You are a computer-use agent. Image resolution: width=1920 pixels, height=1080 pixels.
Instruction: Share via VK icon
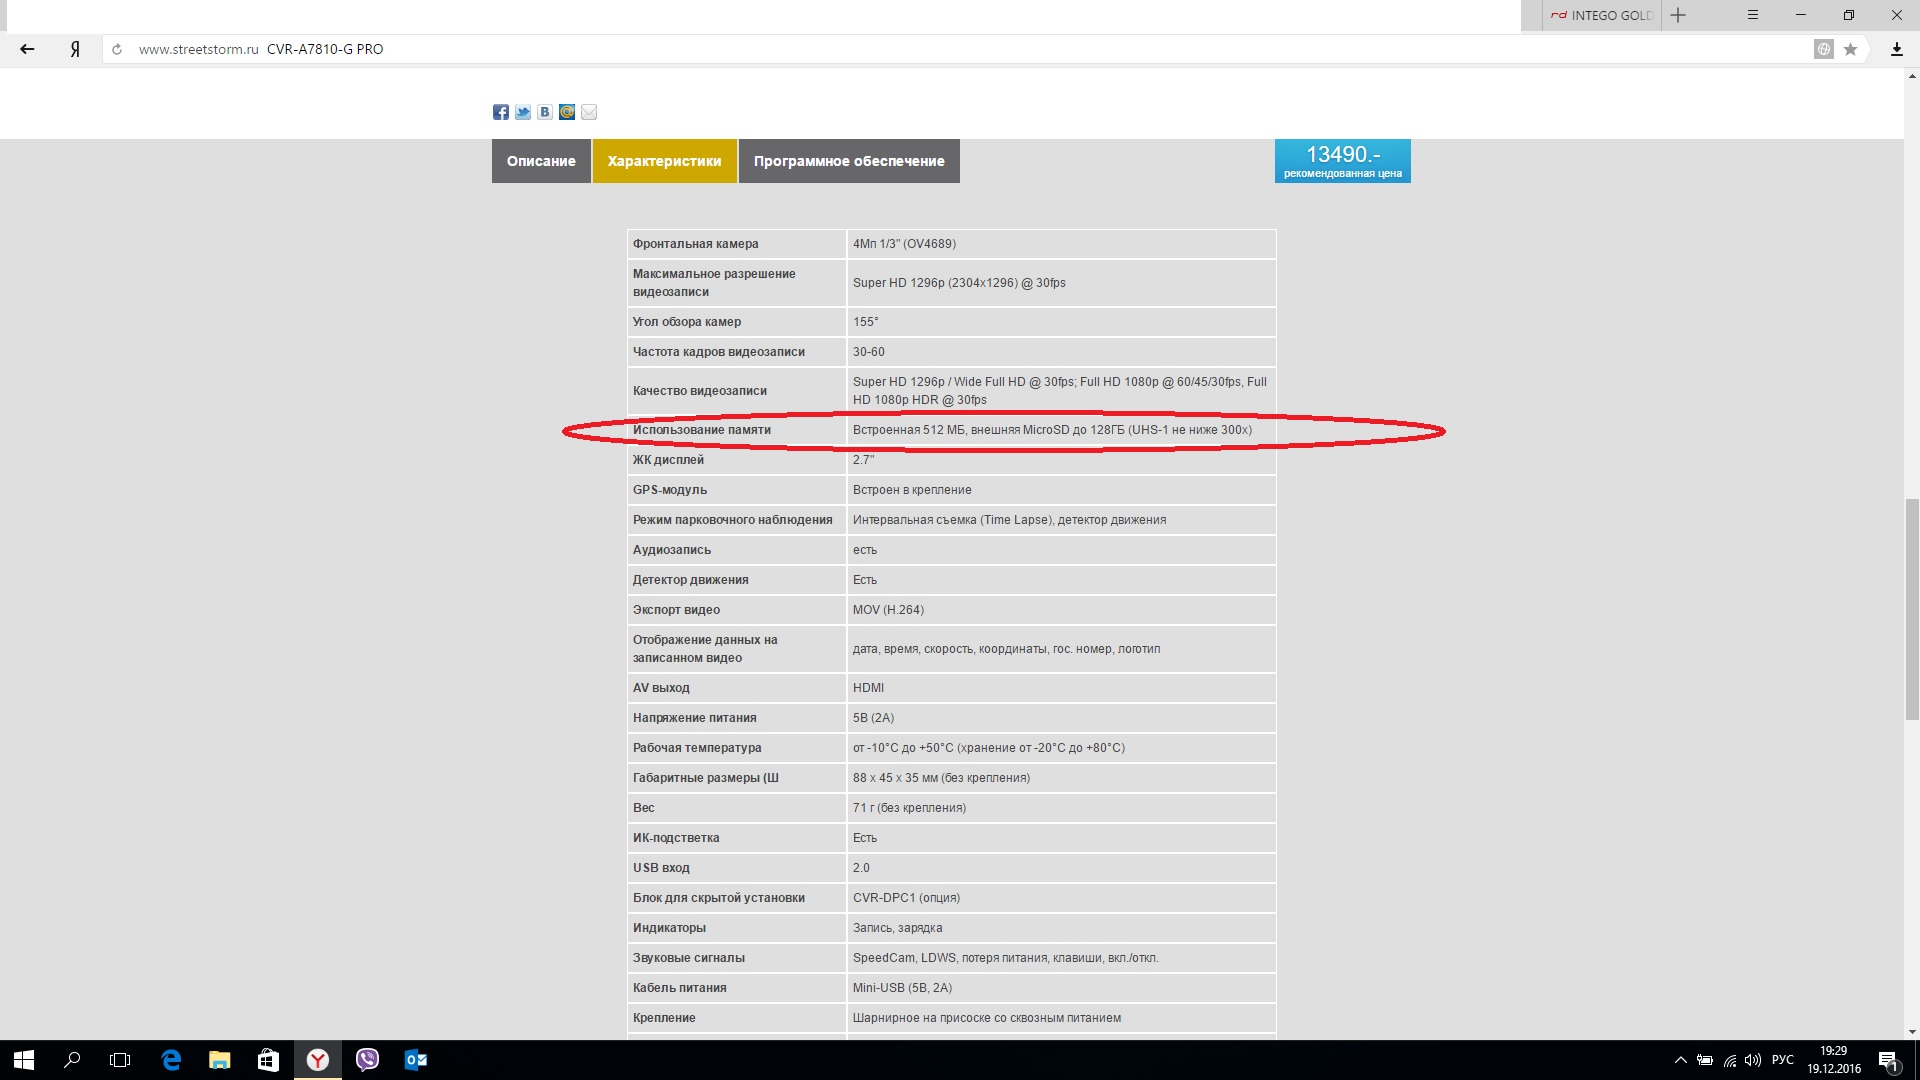pos(545,112)
